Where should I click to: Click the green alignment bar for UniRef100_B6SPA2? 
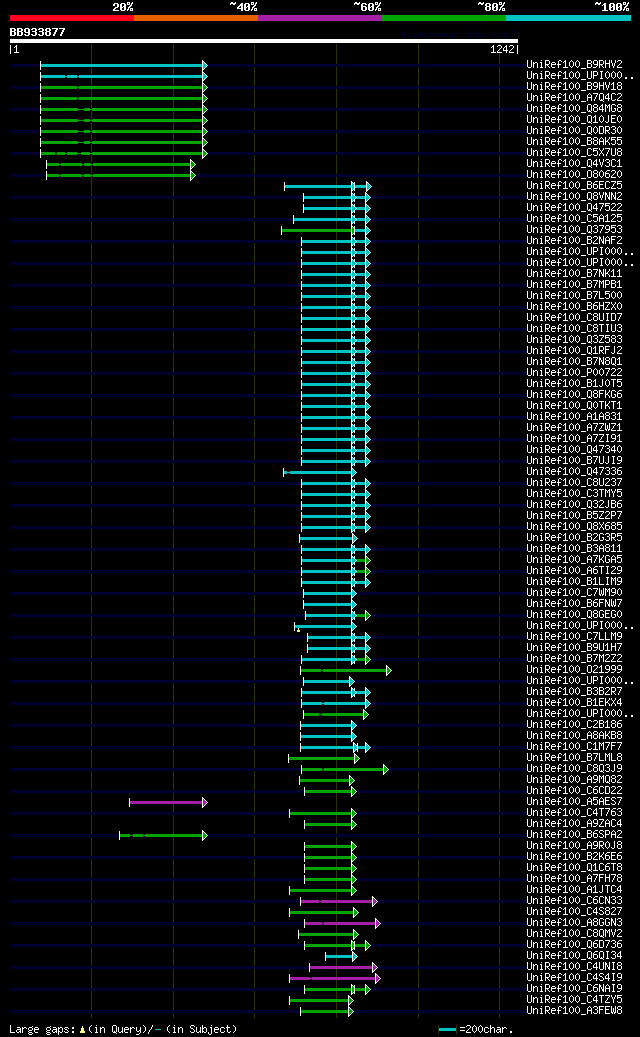[163, 835]
